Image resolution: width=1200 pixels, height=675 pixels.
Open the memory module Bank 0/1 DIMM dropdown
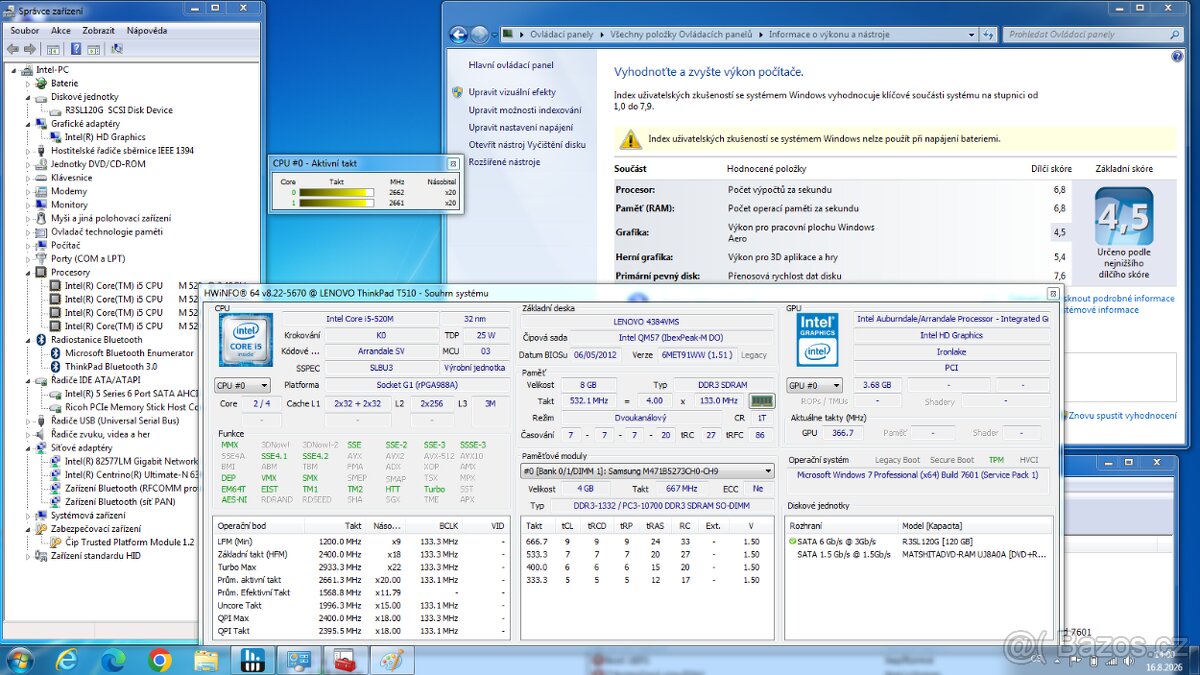point(648,471)
